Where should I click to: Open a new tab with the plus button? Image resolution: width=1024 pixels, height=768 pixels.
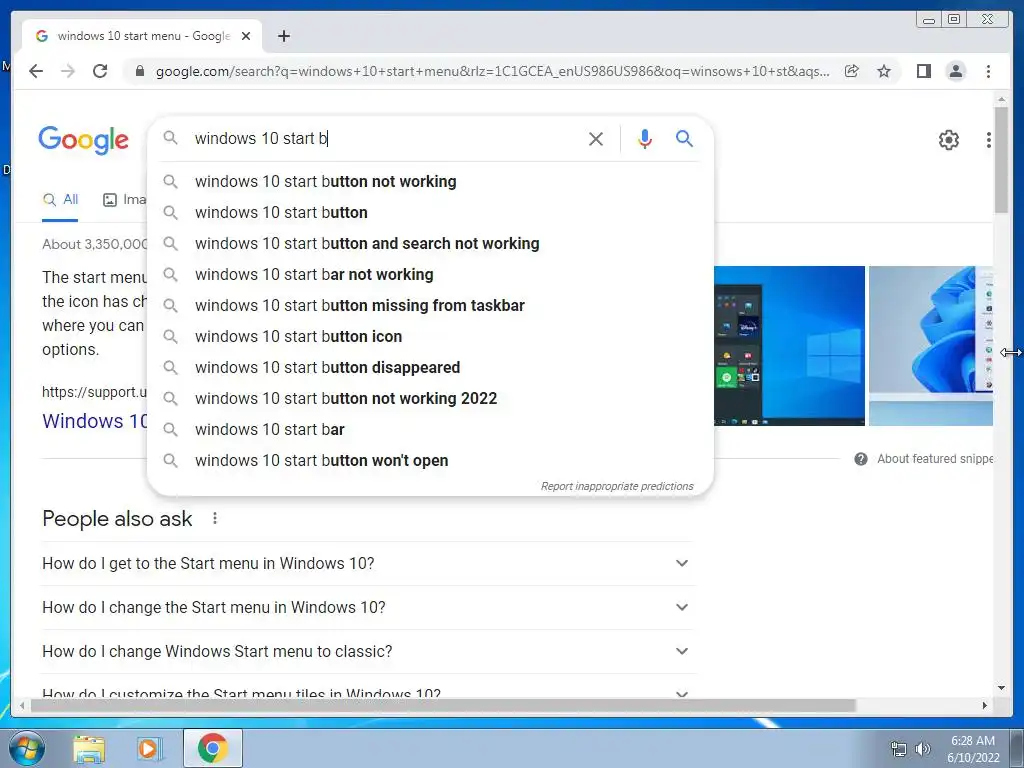[283, 36]
